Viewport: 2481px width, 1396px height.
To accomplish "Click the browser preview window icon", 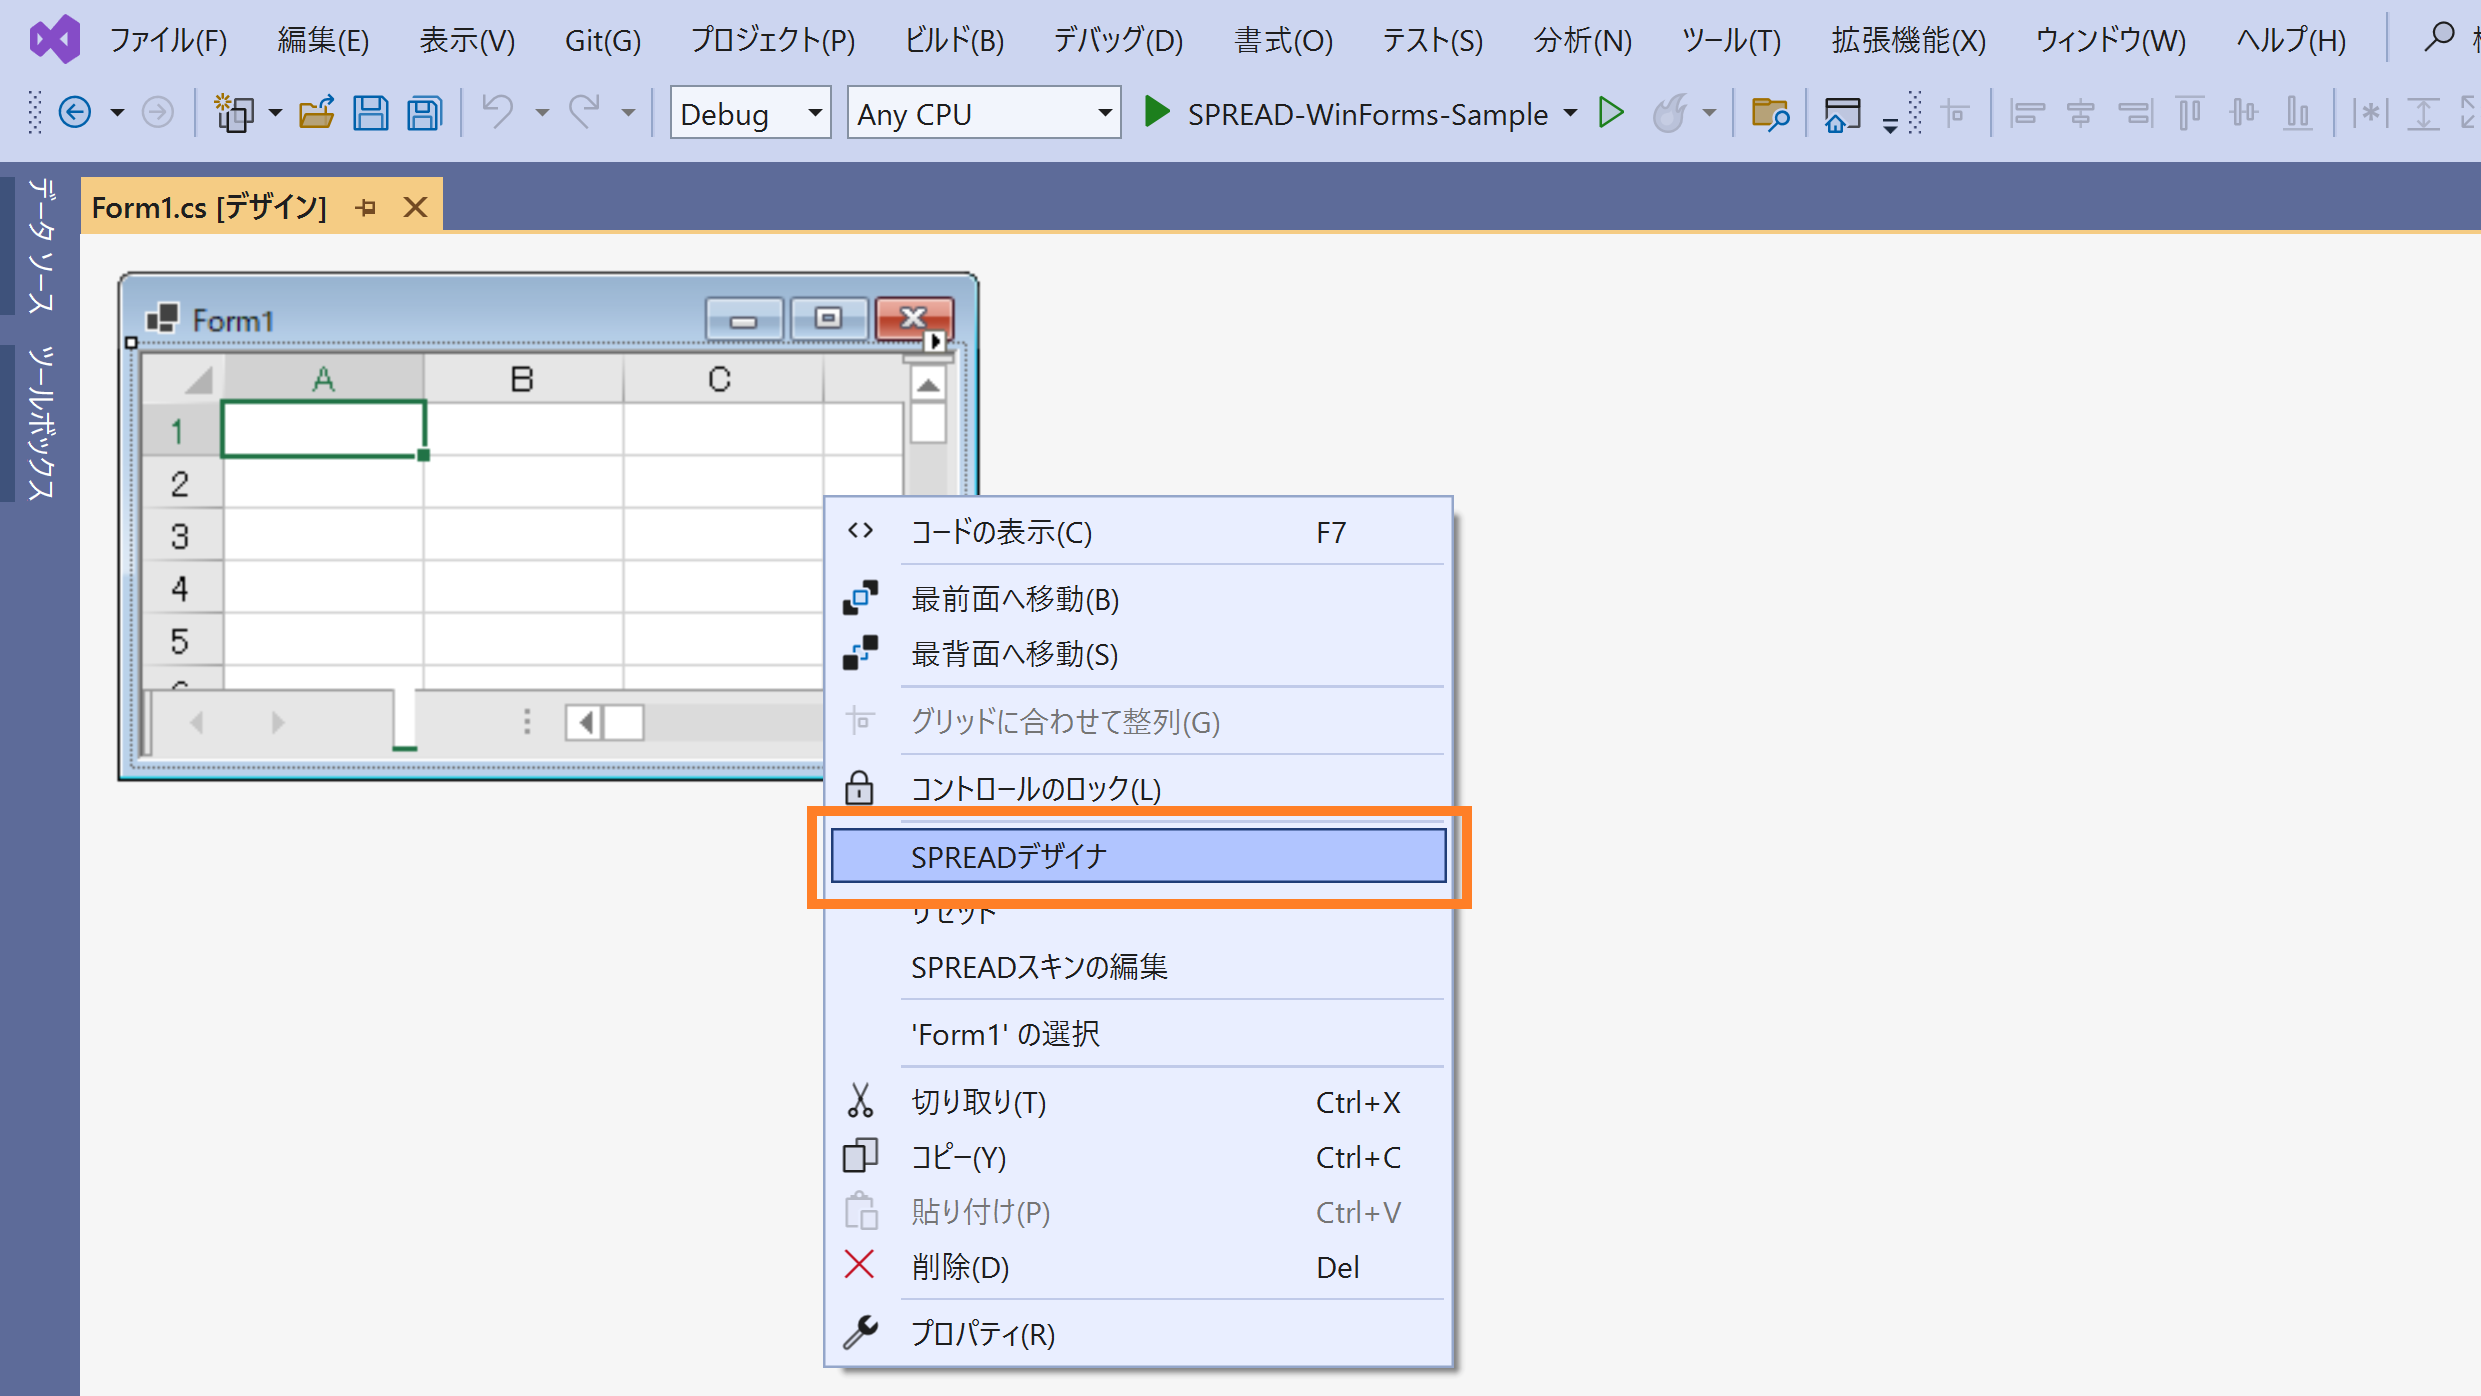I will click(1842, 113).
